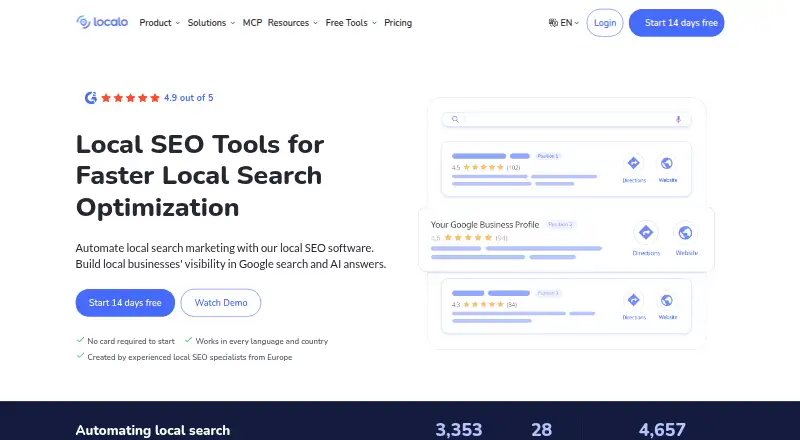This screenshot has width=800, height=440.
Task: Click the search magnifier icon in mockup
Action: 455,119
